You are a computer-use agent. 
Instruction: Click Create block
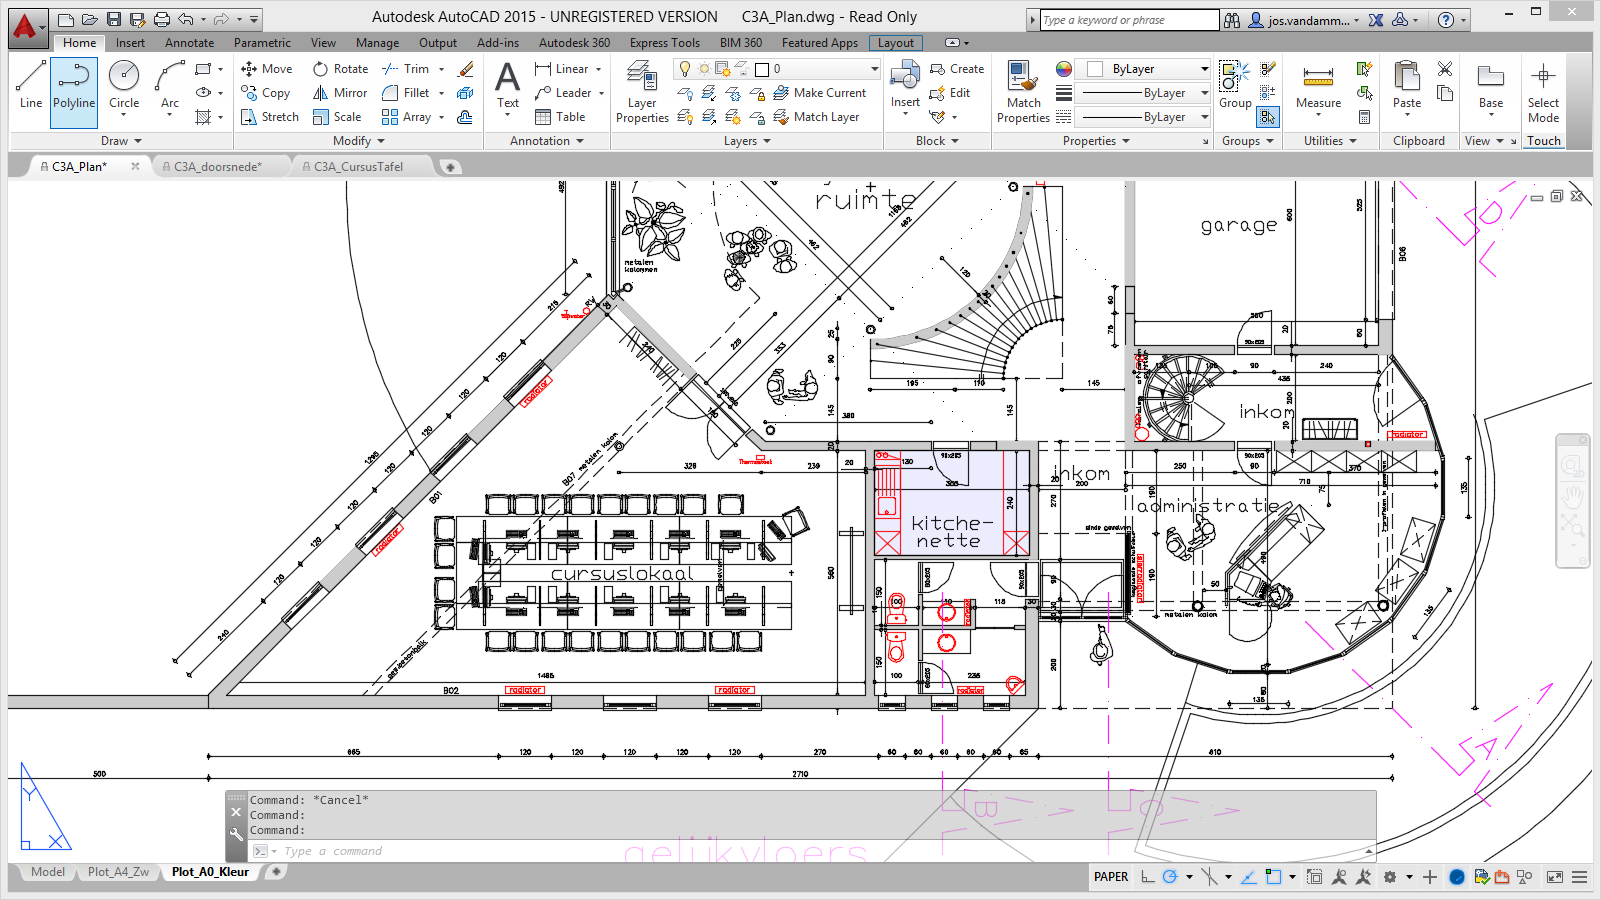click(957, 69)
